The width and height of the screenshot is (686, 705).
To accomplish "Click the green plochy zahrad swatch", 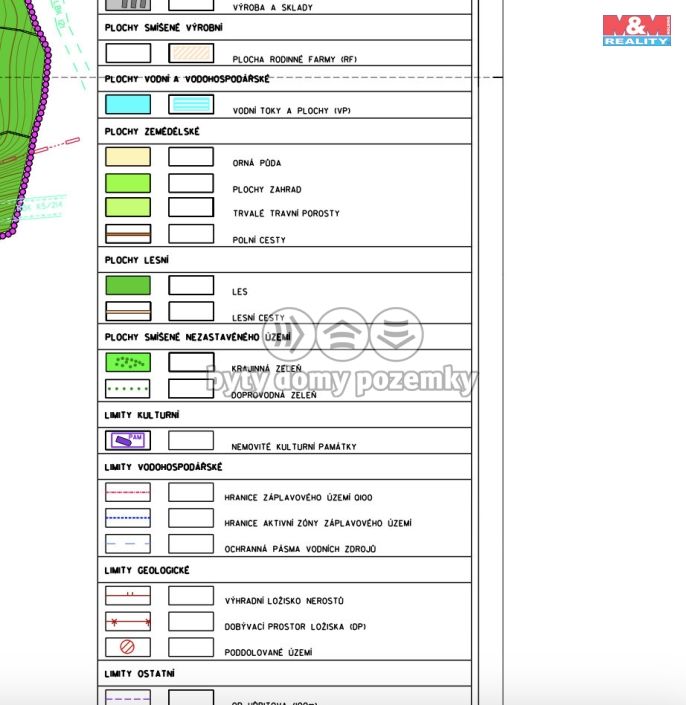I will (128, 183).
